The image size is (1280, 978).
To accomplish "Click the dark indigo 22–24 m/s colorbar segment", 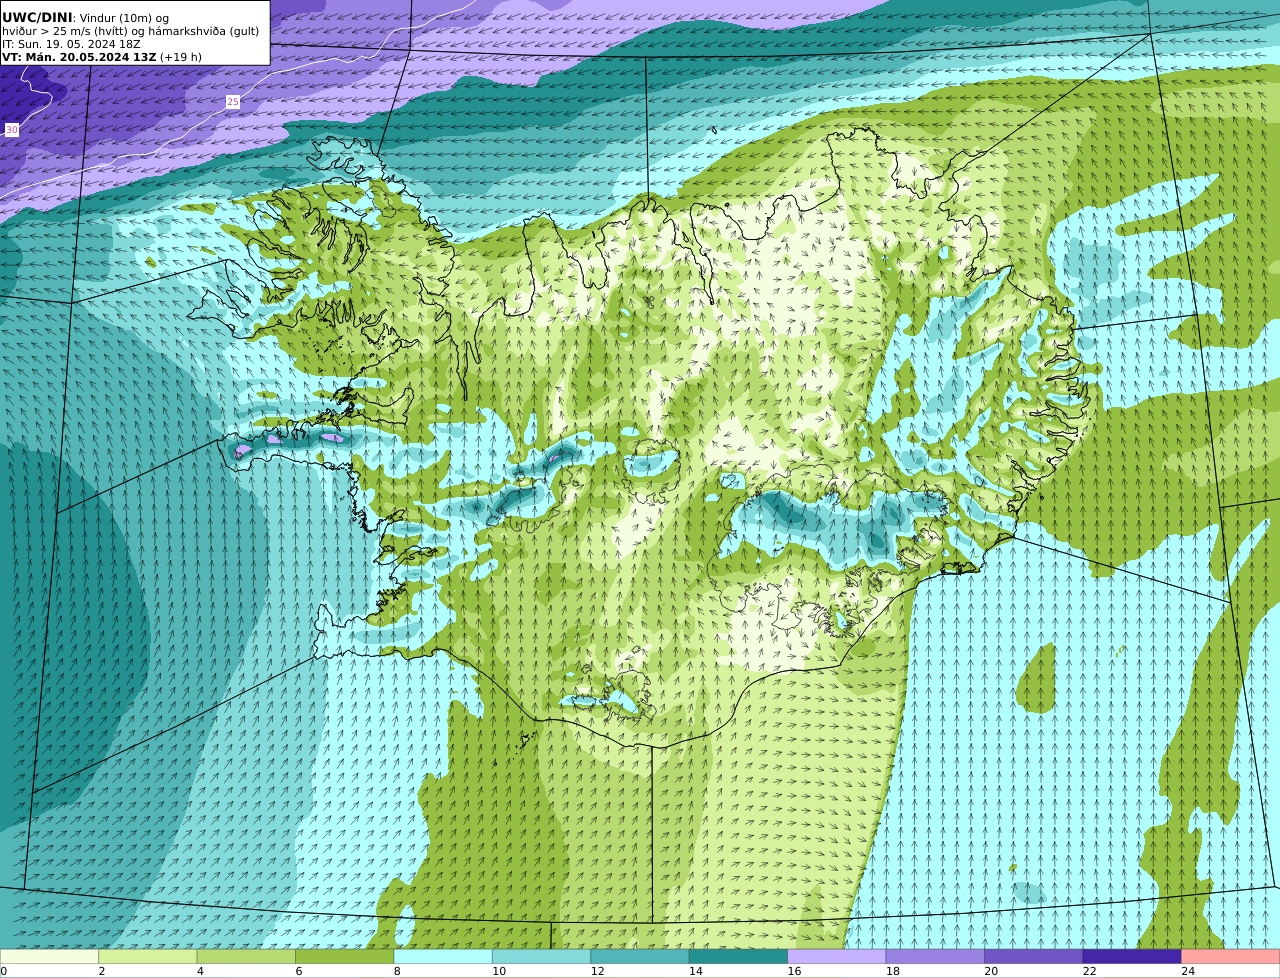I will click(1132, 957).
